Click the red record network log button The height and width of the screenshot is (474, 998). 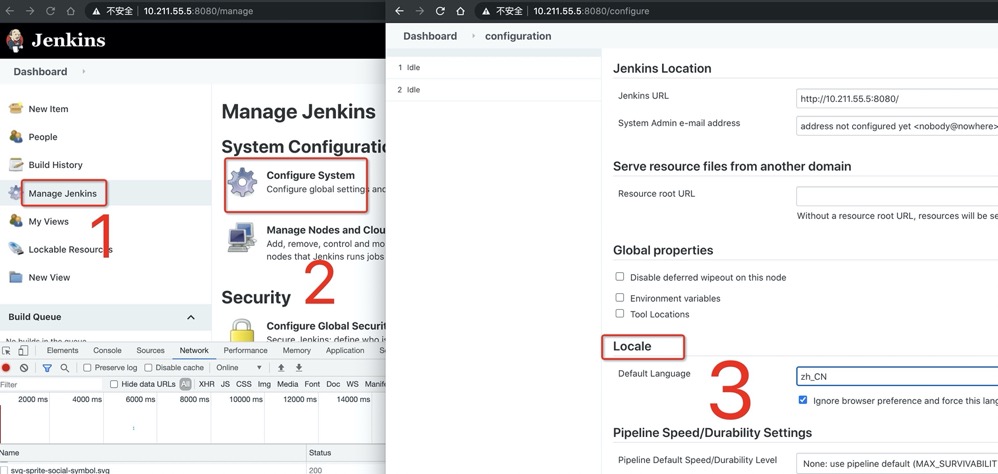[7, 368]
